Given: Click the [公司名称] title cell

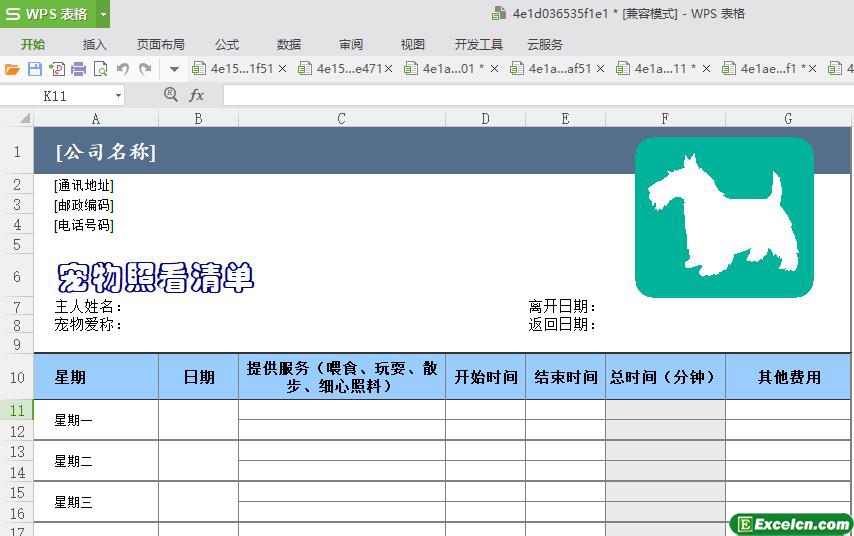Looking at the screenshot, I should coord(106,151).
